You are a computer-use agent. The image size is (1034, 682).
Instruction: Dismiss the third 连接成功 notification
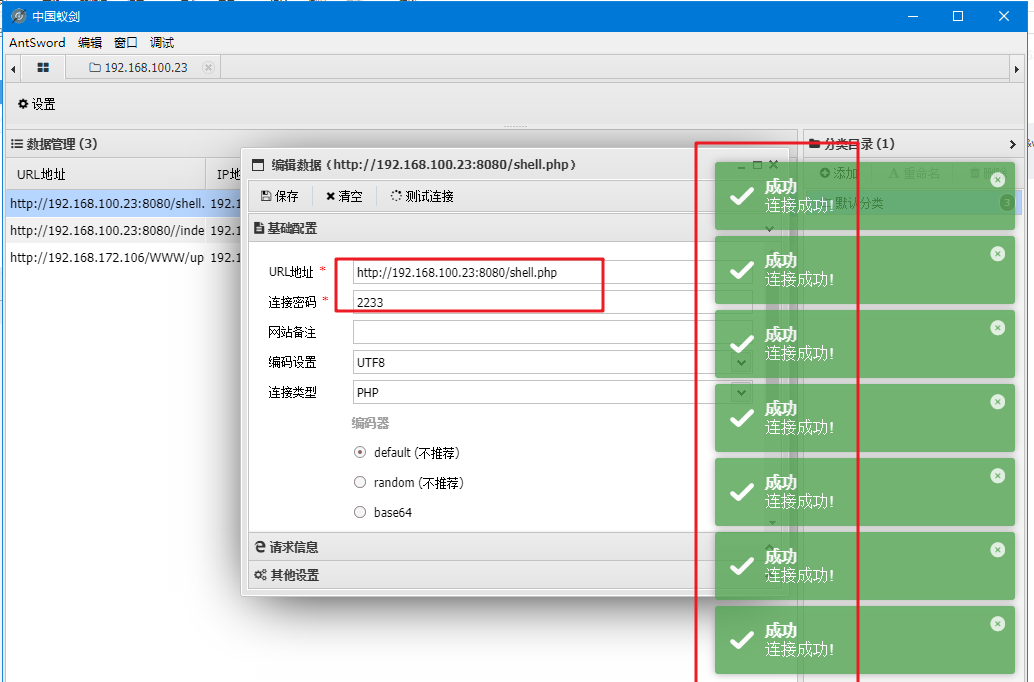pos(998,328)
